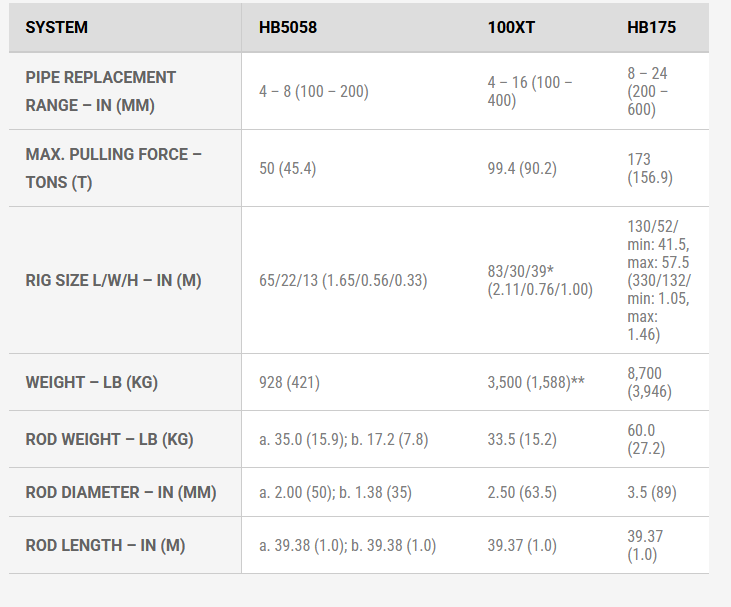Screen dimensions: 731x607
Task: Select the HB5058 column header
Action: (288, 27)
